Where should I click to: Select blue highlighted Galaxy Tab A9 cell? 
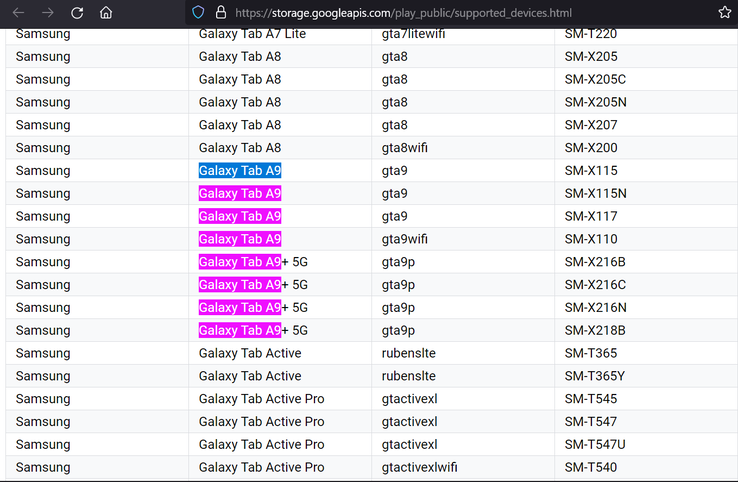click(x=240, y=170)
